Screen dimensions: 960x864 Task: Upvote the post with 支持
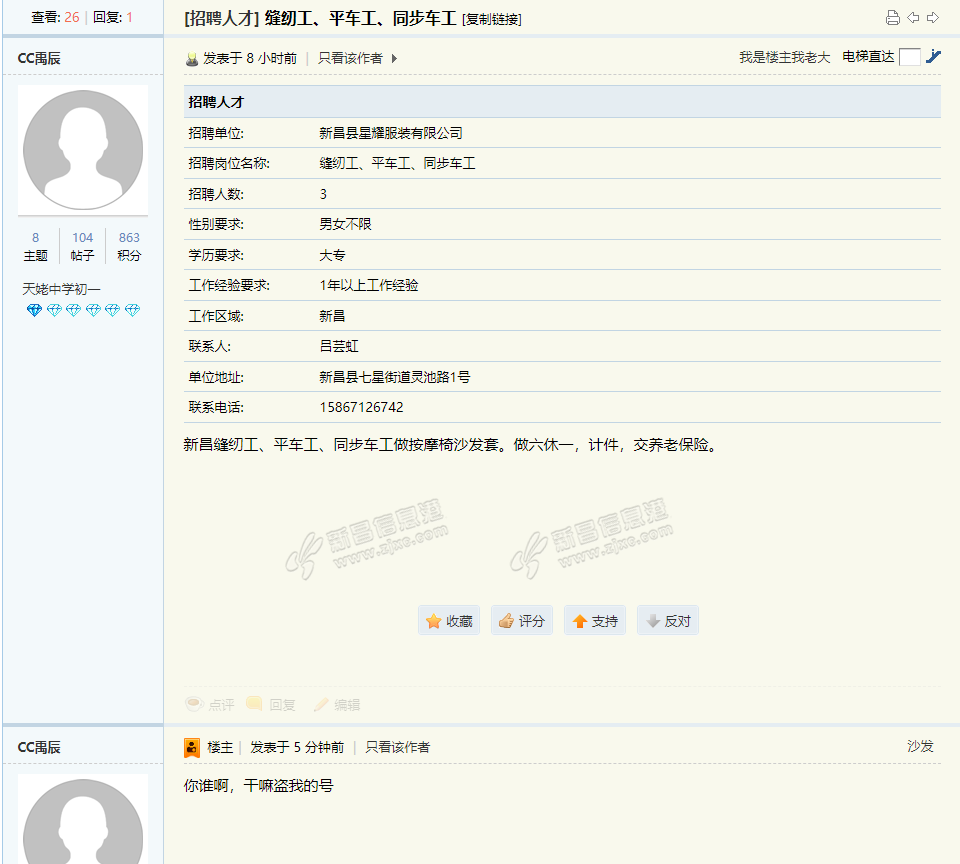[x=595, y=621]
